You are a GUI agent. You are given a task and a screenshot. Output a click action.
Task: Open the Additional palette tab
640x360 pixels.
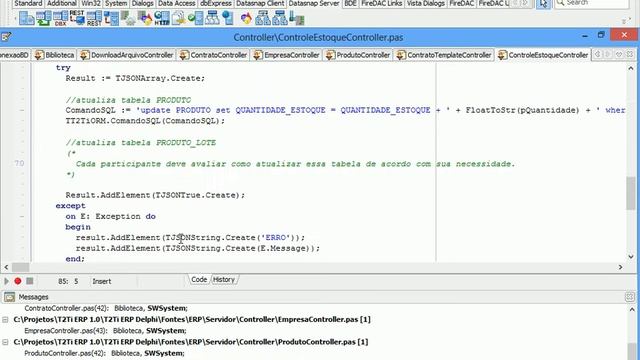pyautogui.click(x=61, y=3)
